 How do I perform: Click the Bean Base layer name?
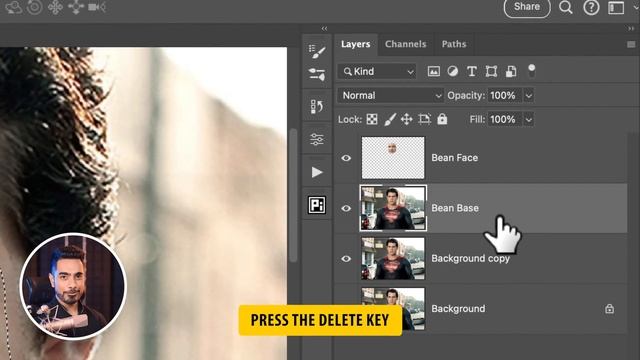click(455, 208)
